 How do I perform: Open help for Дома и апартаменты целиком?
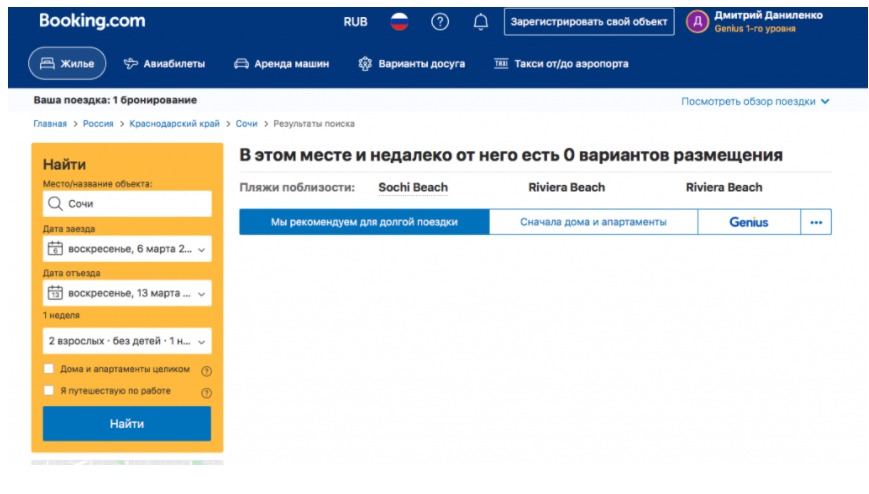[206, 371]
